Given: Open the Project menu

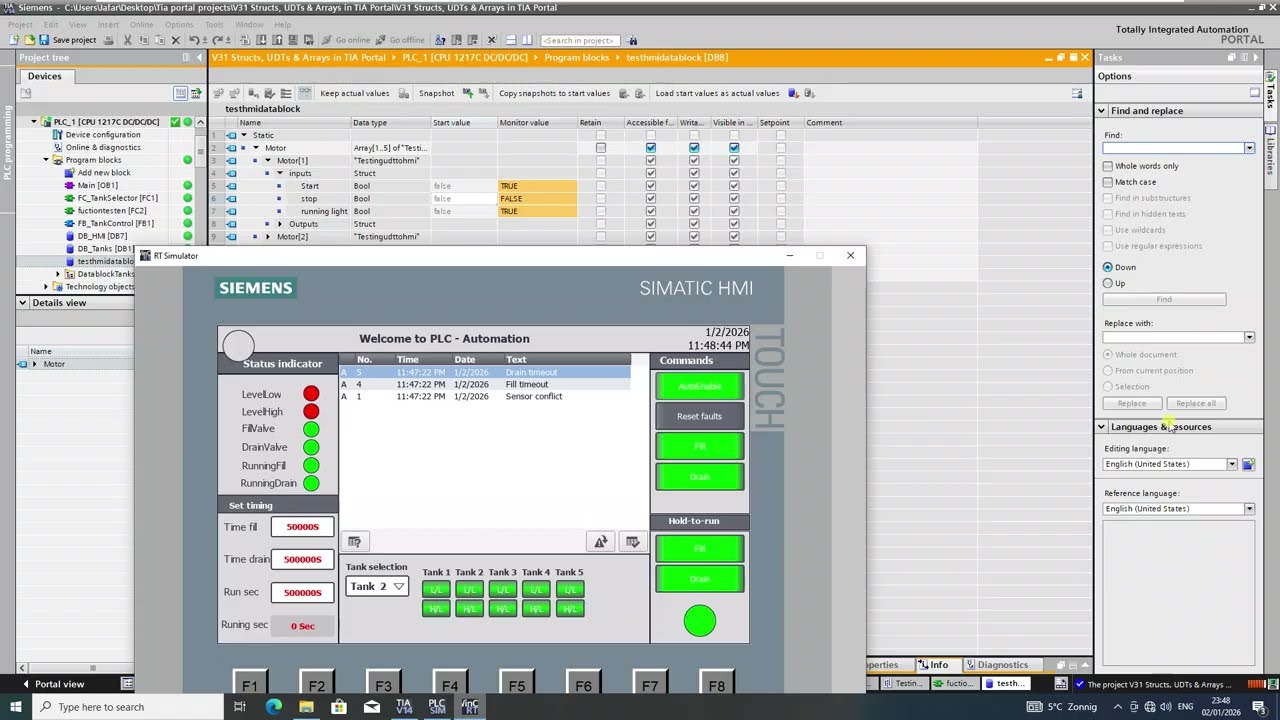Looking at the screenshot, I should click(x=20, y=24).
